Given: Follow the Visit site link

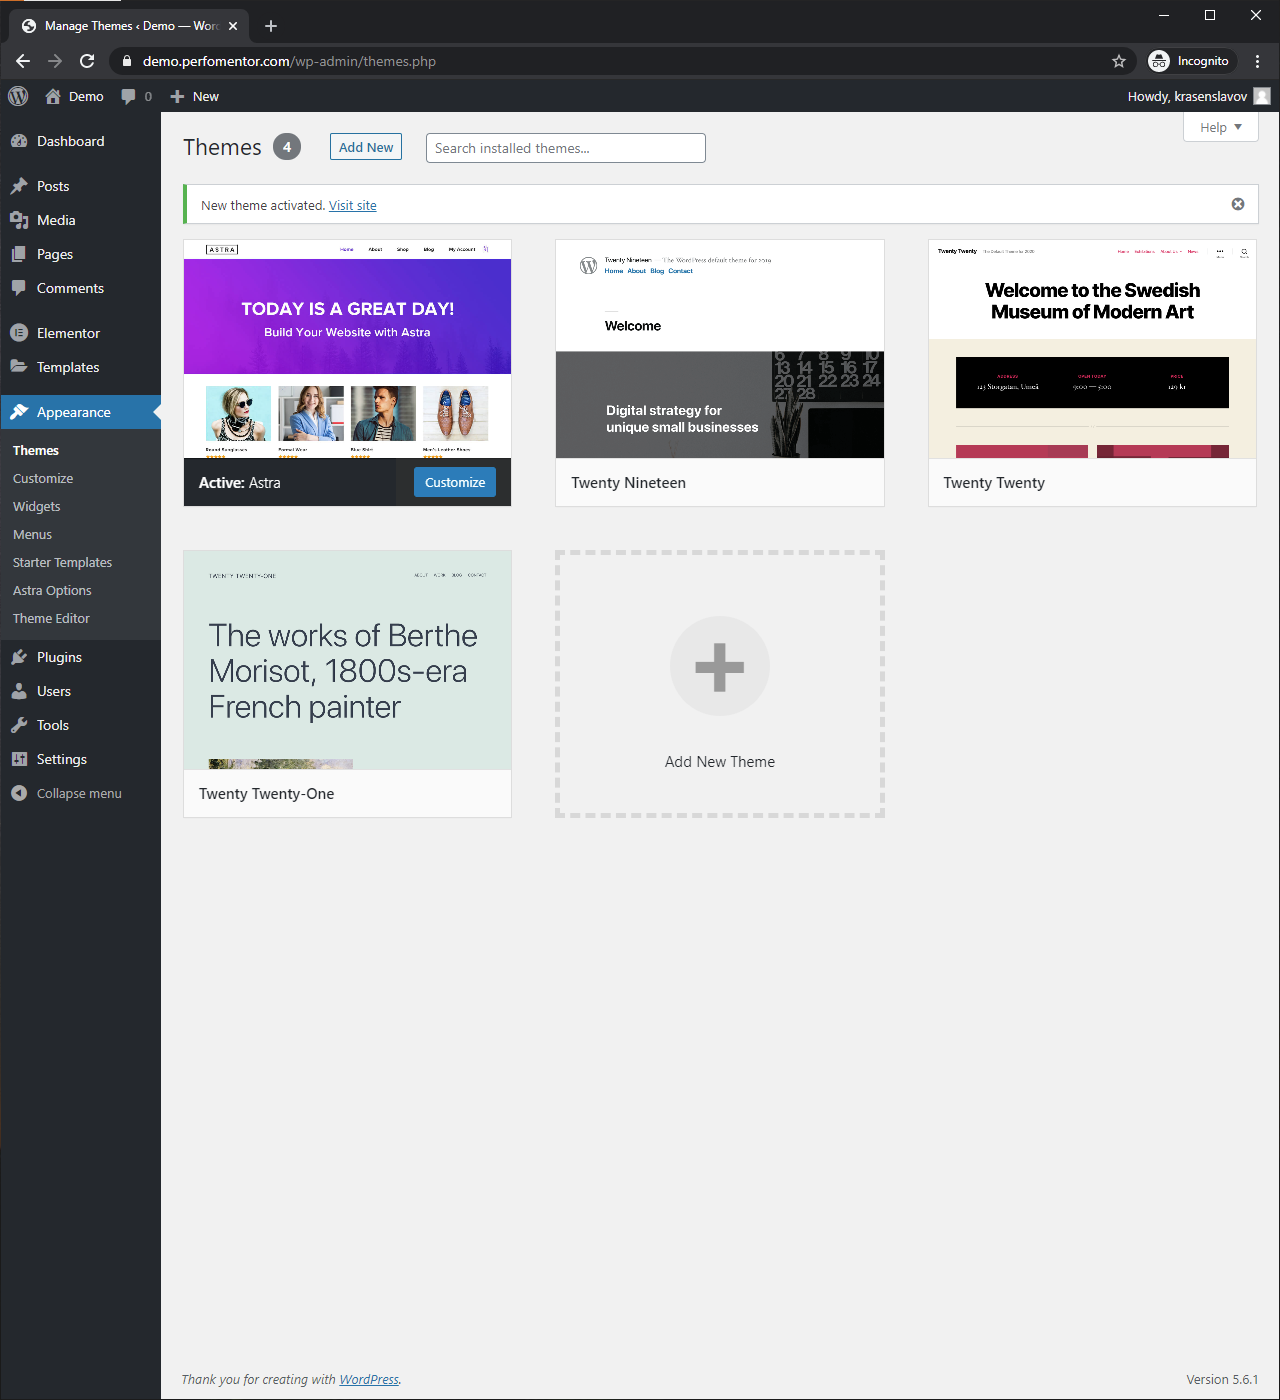Looking at the screenshot, I should pos(352,205).
